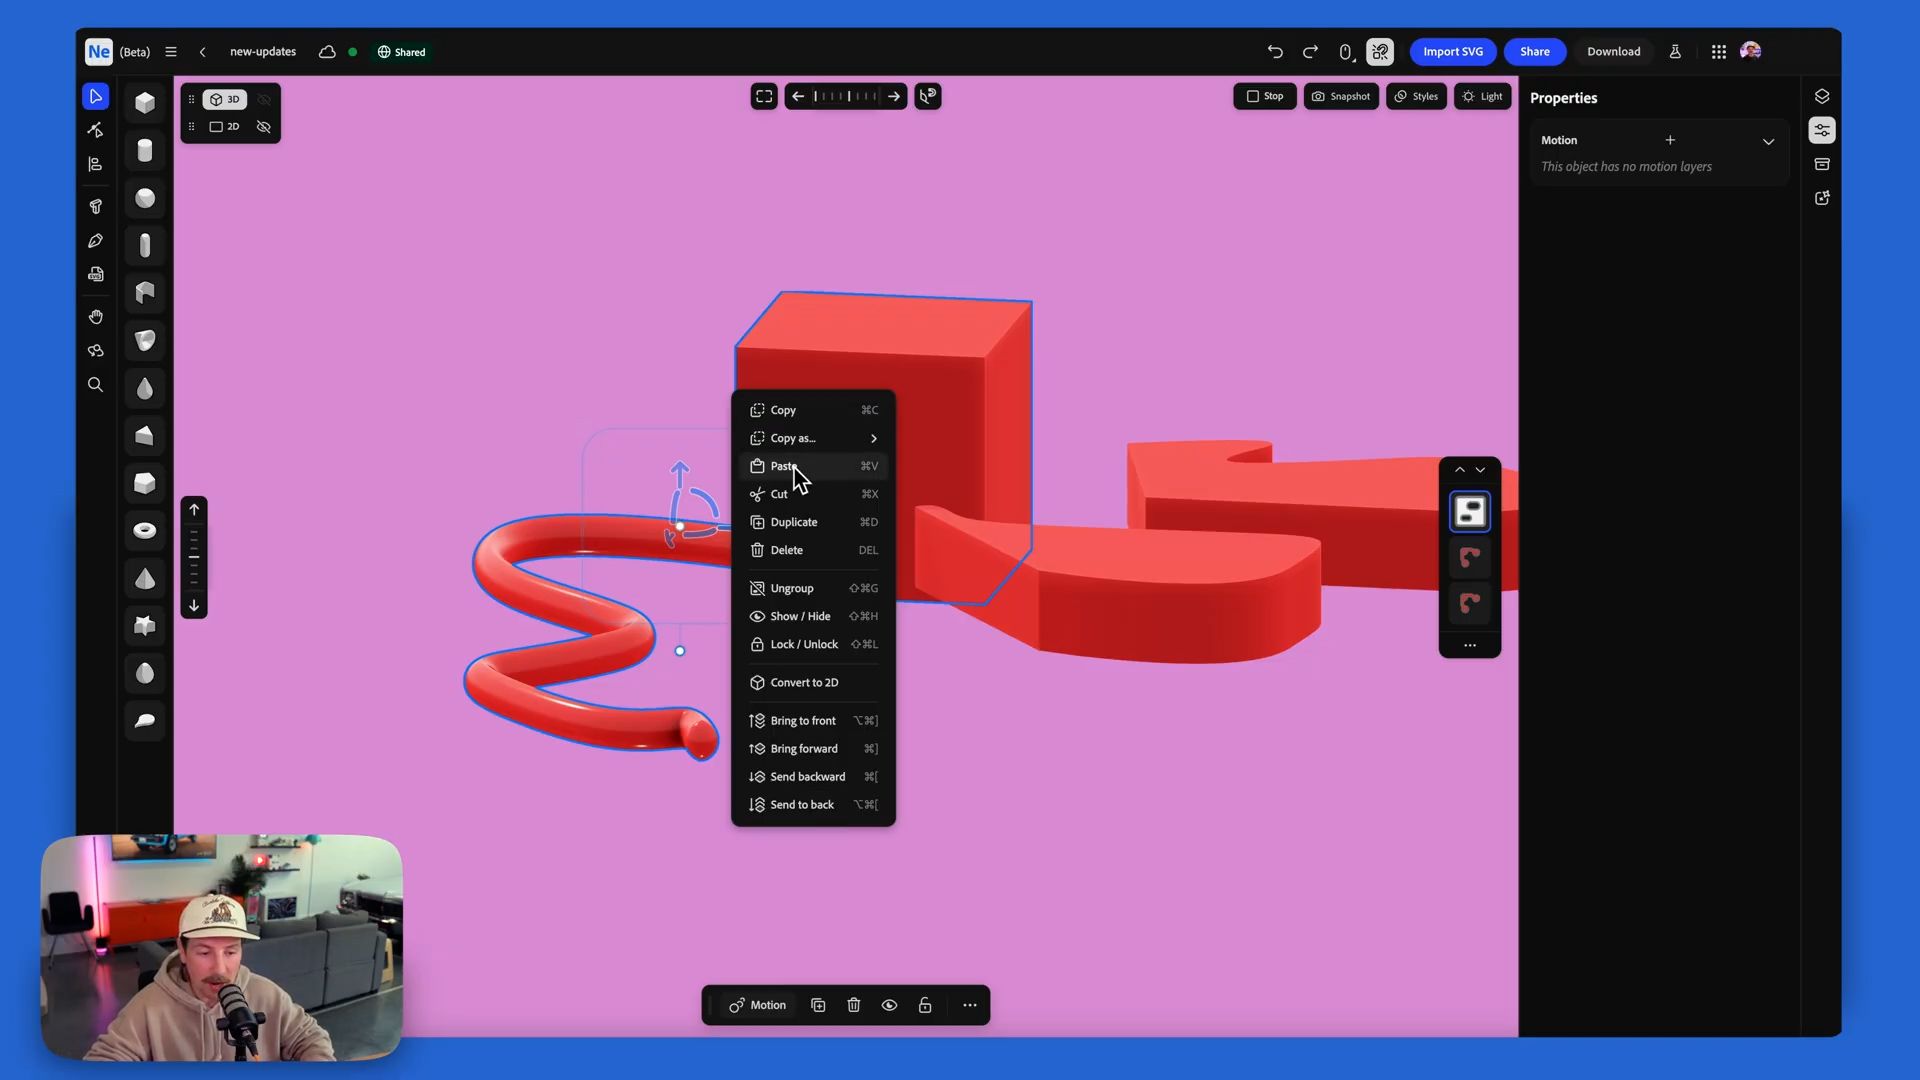
Task: Click trash icon in bottom toolbar
Action: point(854,1005)
